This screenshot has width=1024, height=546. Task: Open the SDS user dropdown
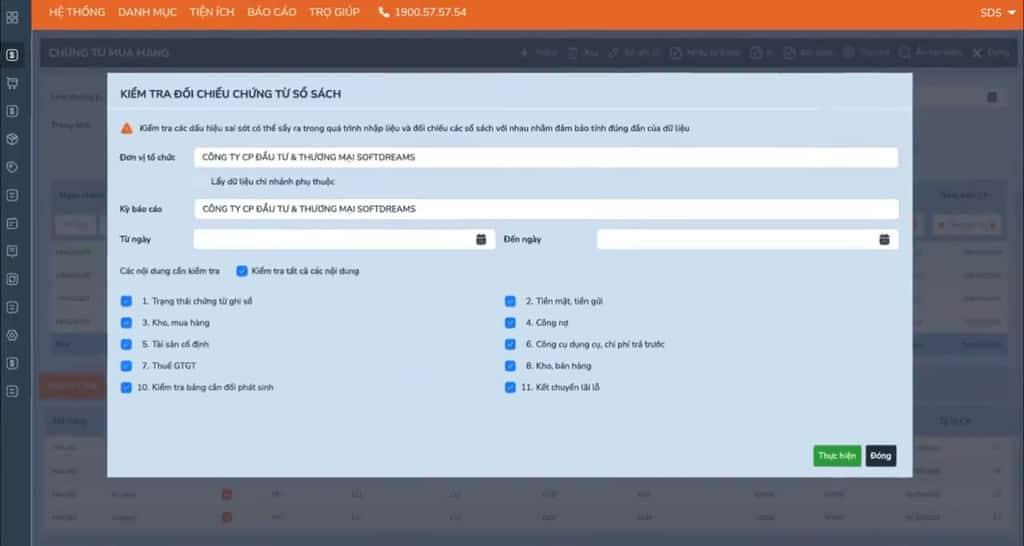pos(997,12)
